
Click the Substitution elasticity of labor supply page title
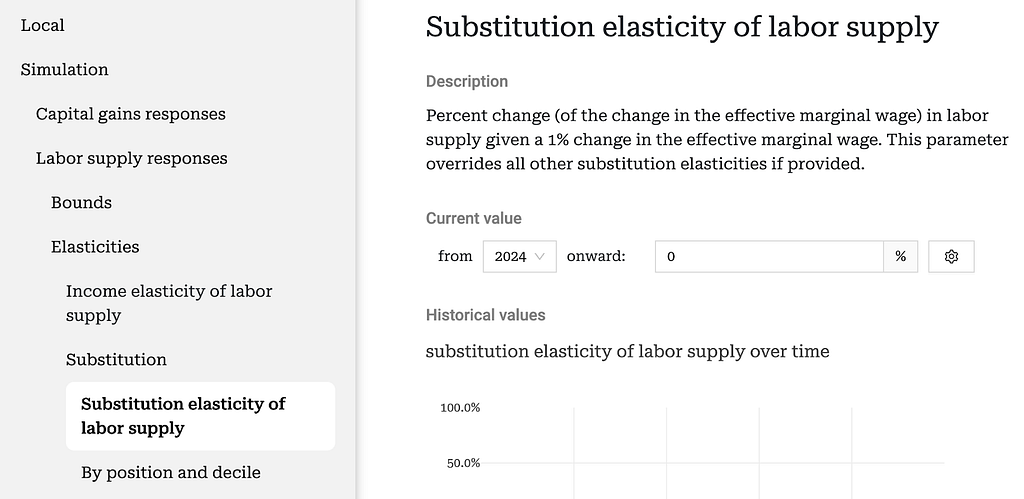[682, 27]
